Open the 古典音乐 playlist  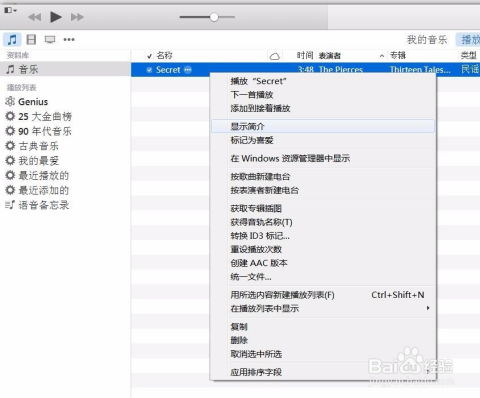(32, 146)
